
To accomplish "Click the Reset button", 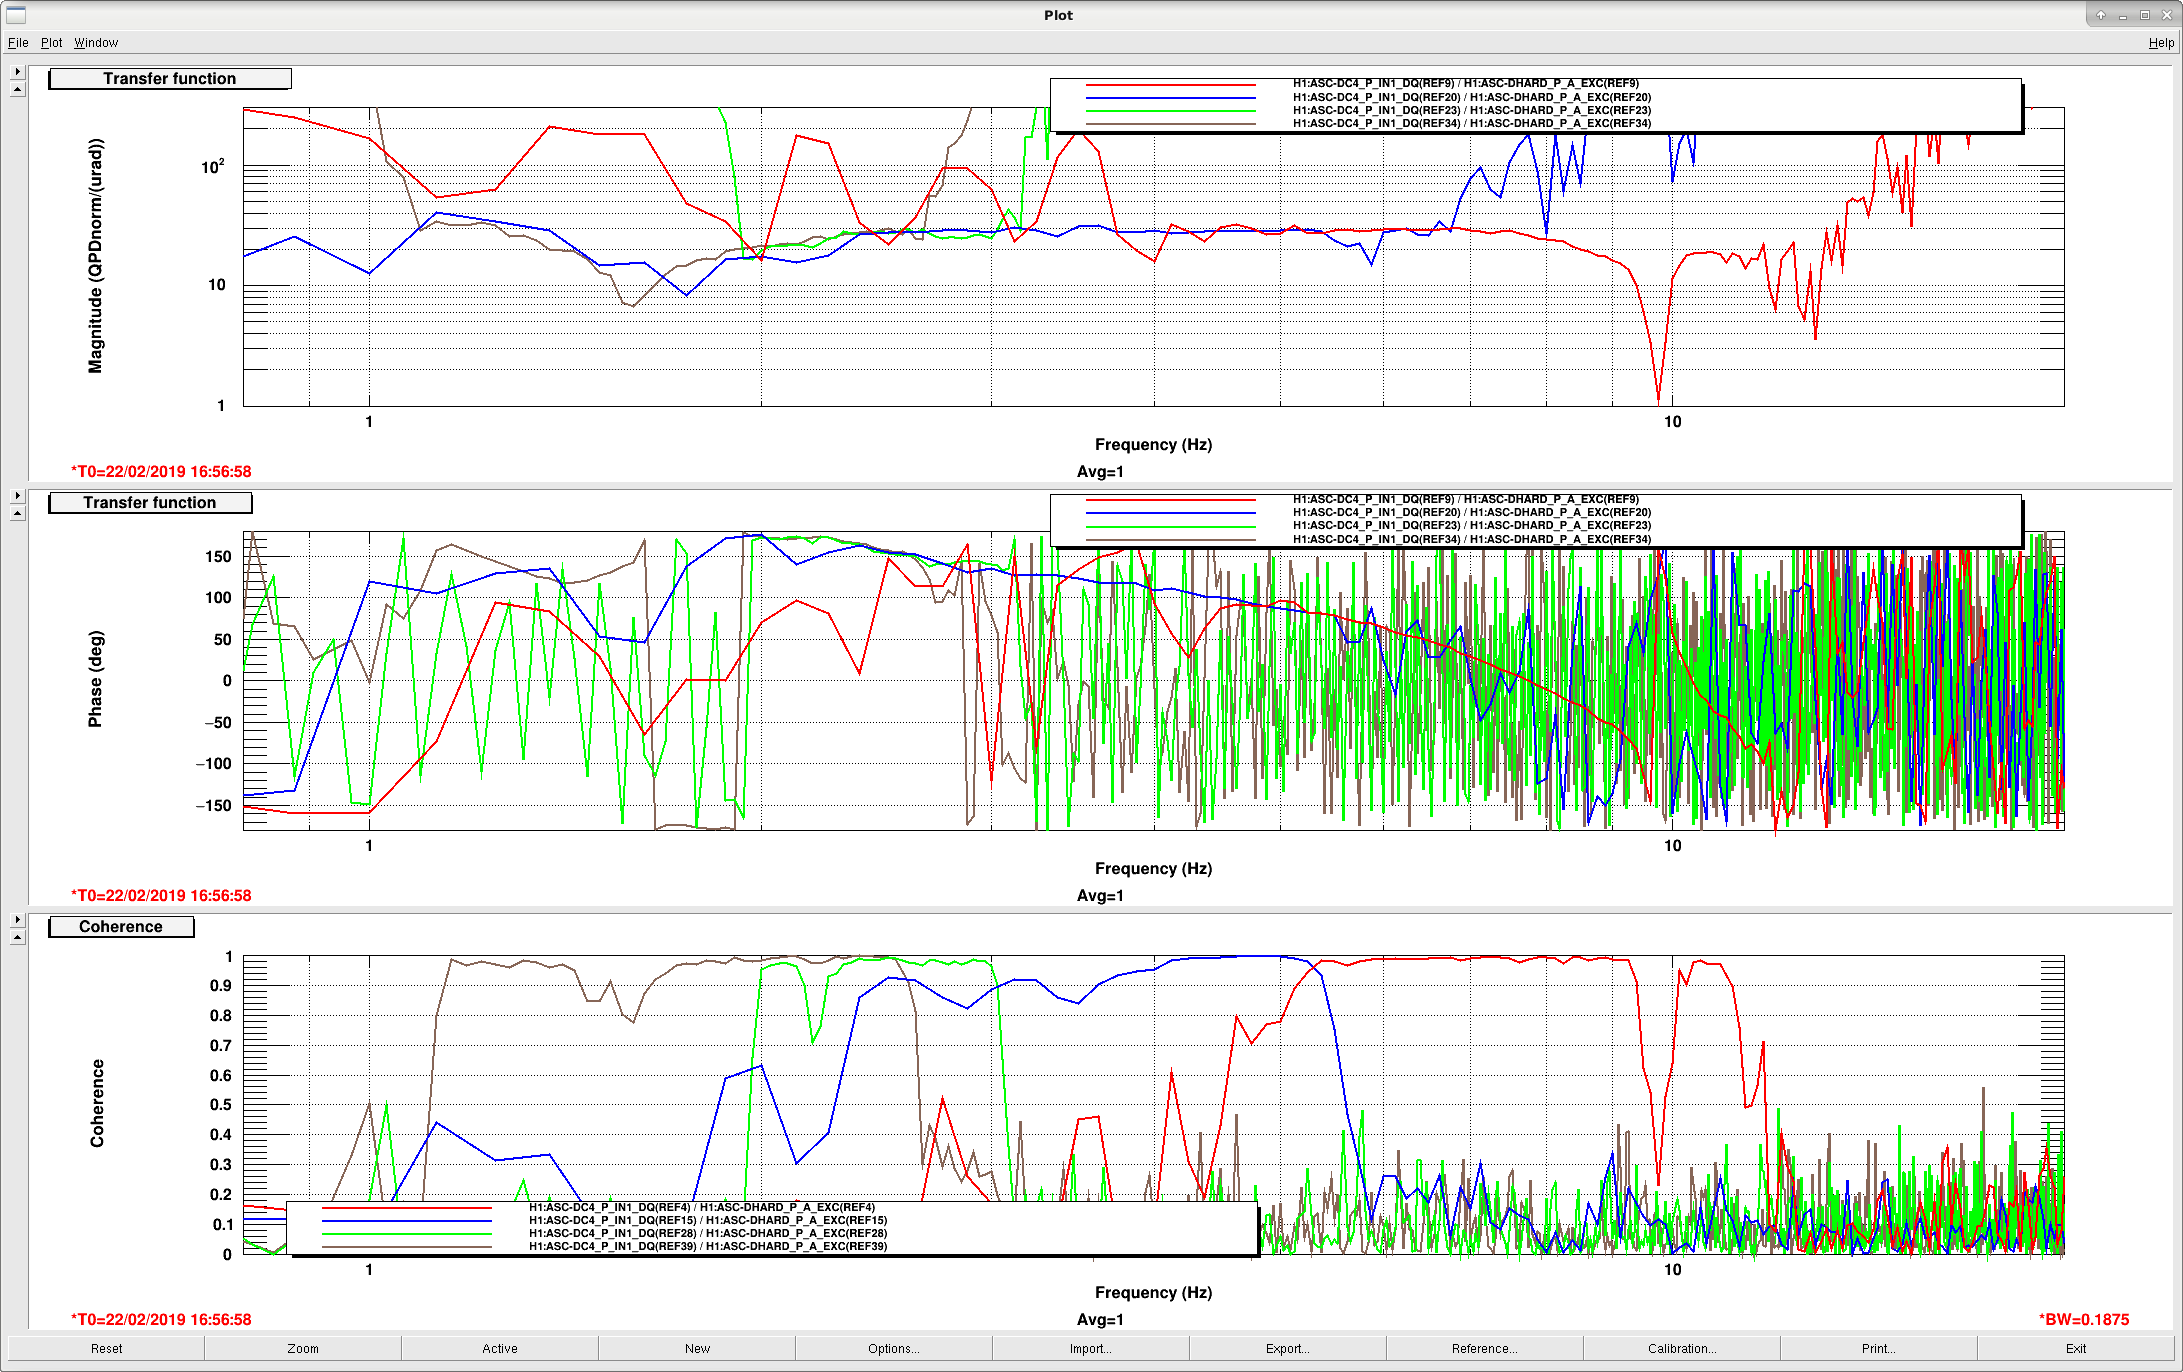I will tap(106, 1348).
